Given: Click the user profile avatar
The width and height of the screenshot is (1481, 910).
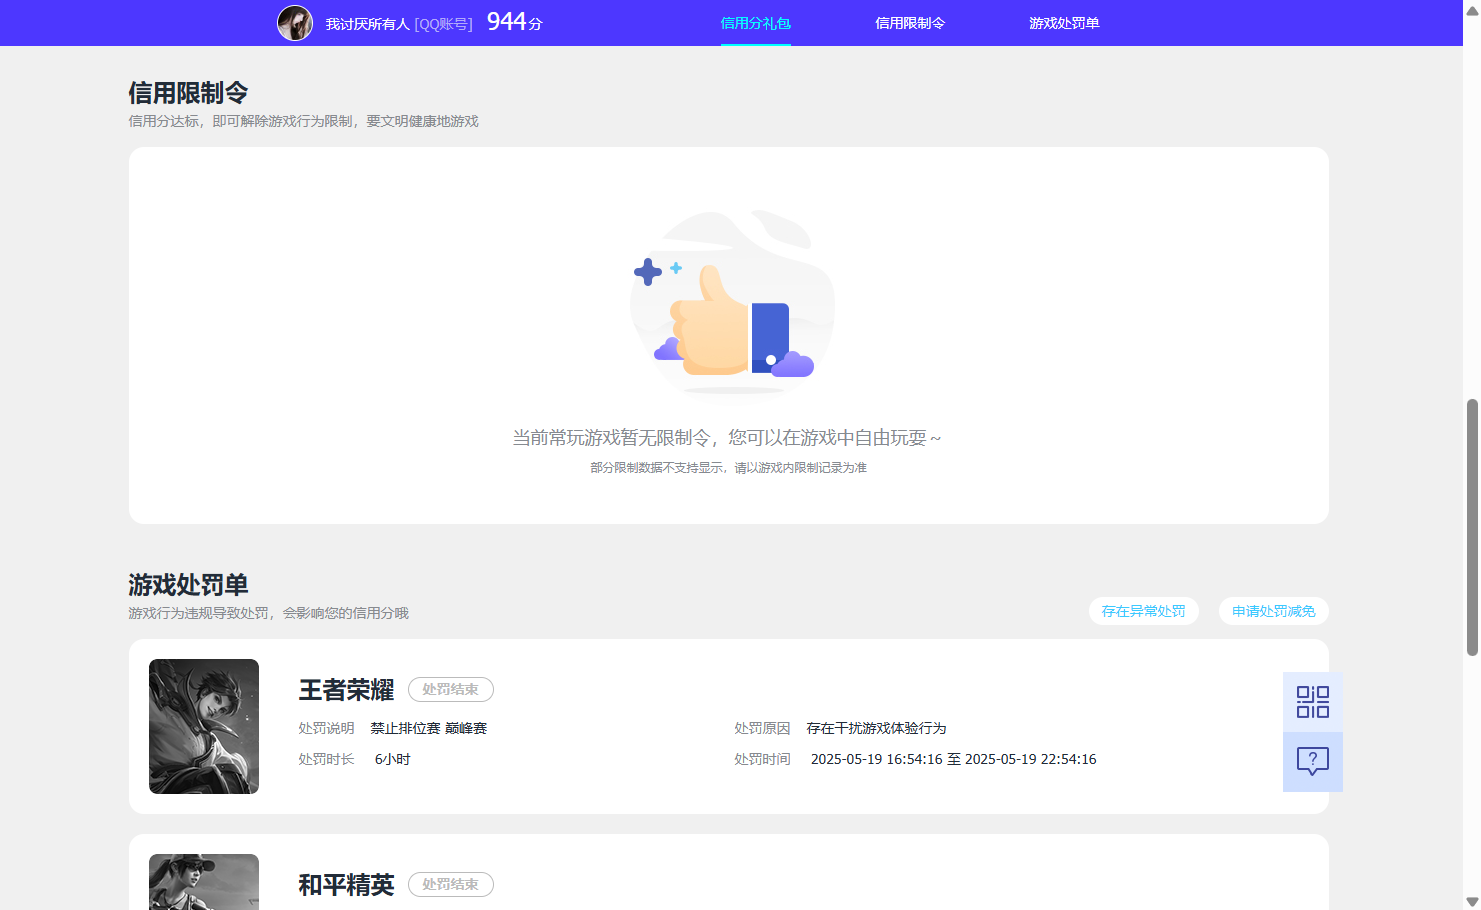Looking at the screenshot, I should (295, 22).
